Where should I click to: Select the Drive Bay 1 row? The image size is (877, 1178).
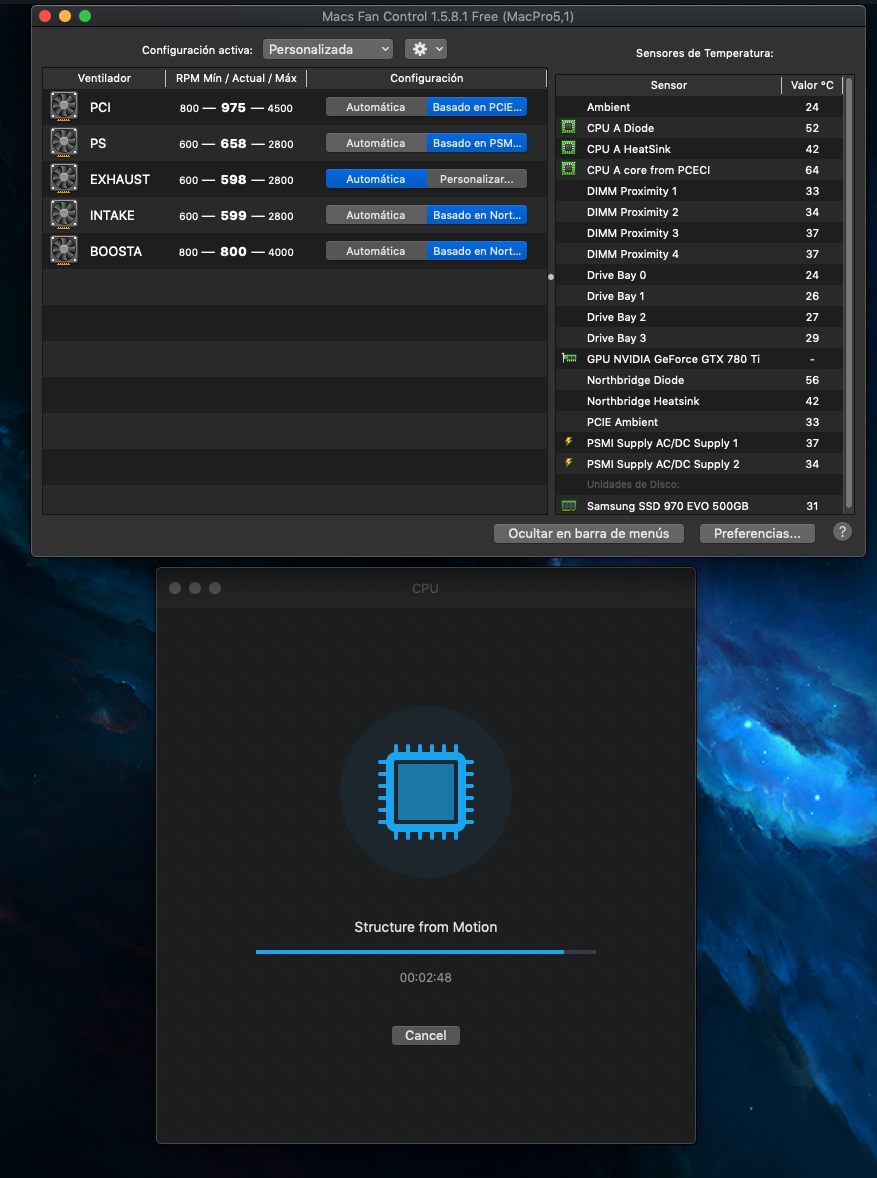pos(700,296)
